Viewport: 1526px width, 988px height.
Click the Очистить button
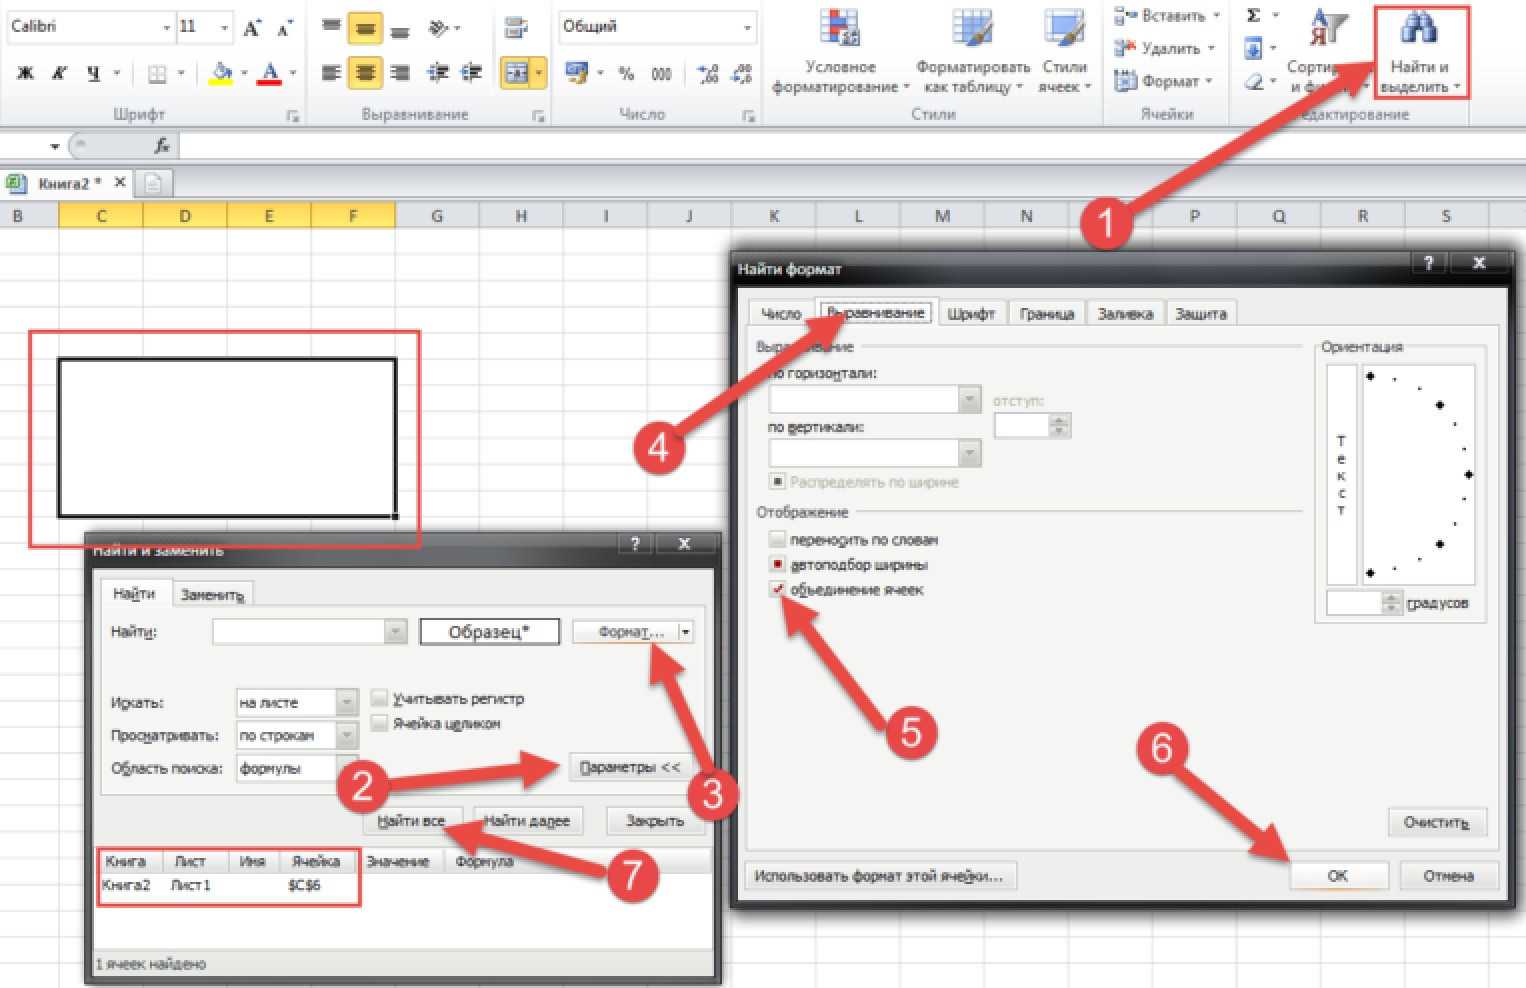click(x=1437, y=822)
